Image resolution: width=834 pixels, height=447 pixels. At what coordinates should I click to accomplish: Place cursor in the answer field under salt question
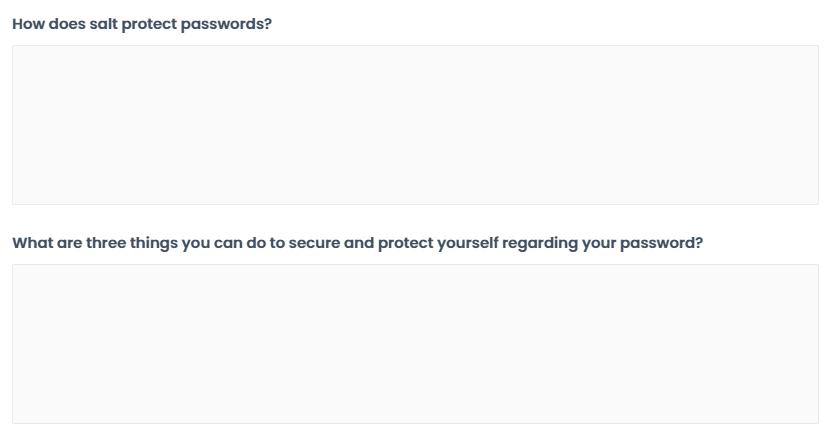tap(415, 125)
